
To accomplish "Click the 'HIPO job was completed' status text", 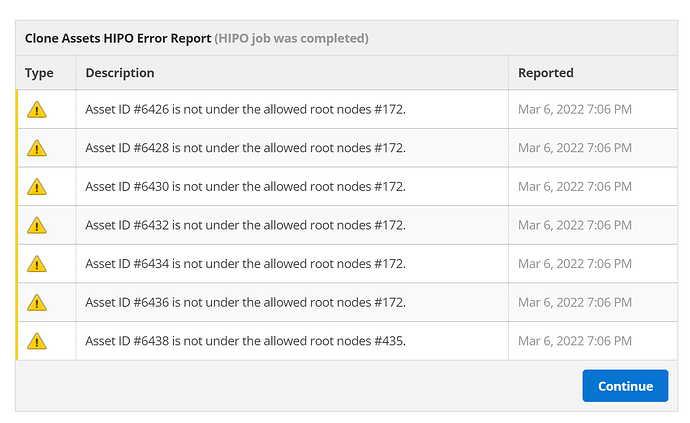I will [291, 38].
